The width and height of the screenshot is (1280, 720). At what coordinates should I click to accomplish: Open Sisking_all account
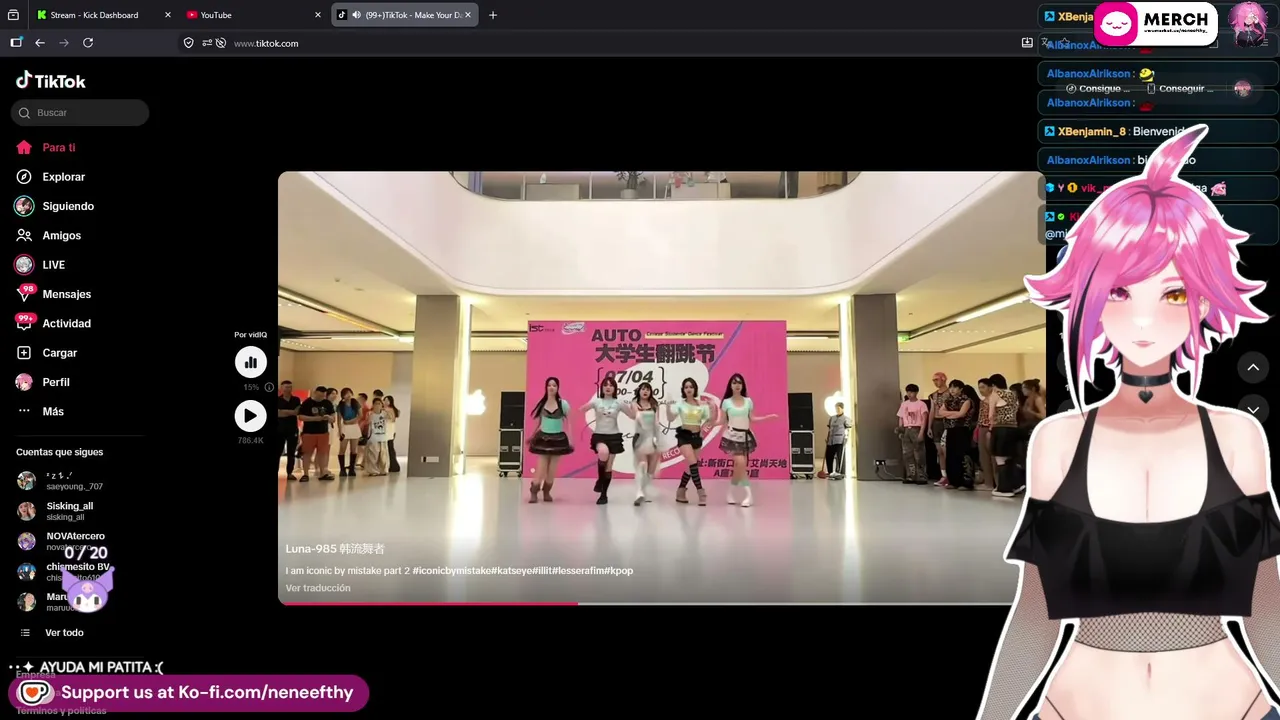[x=69, y=511]
